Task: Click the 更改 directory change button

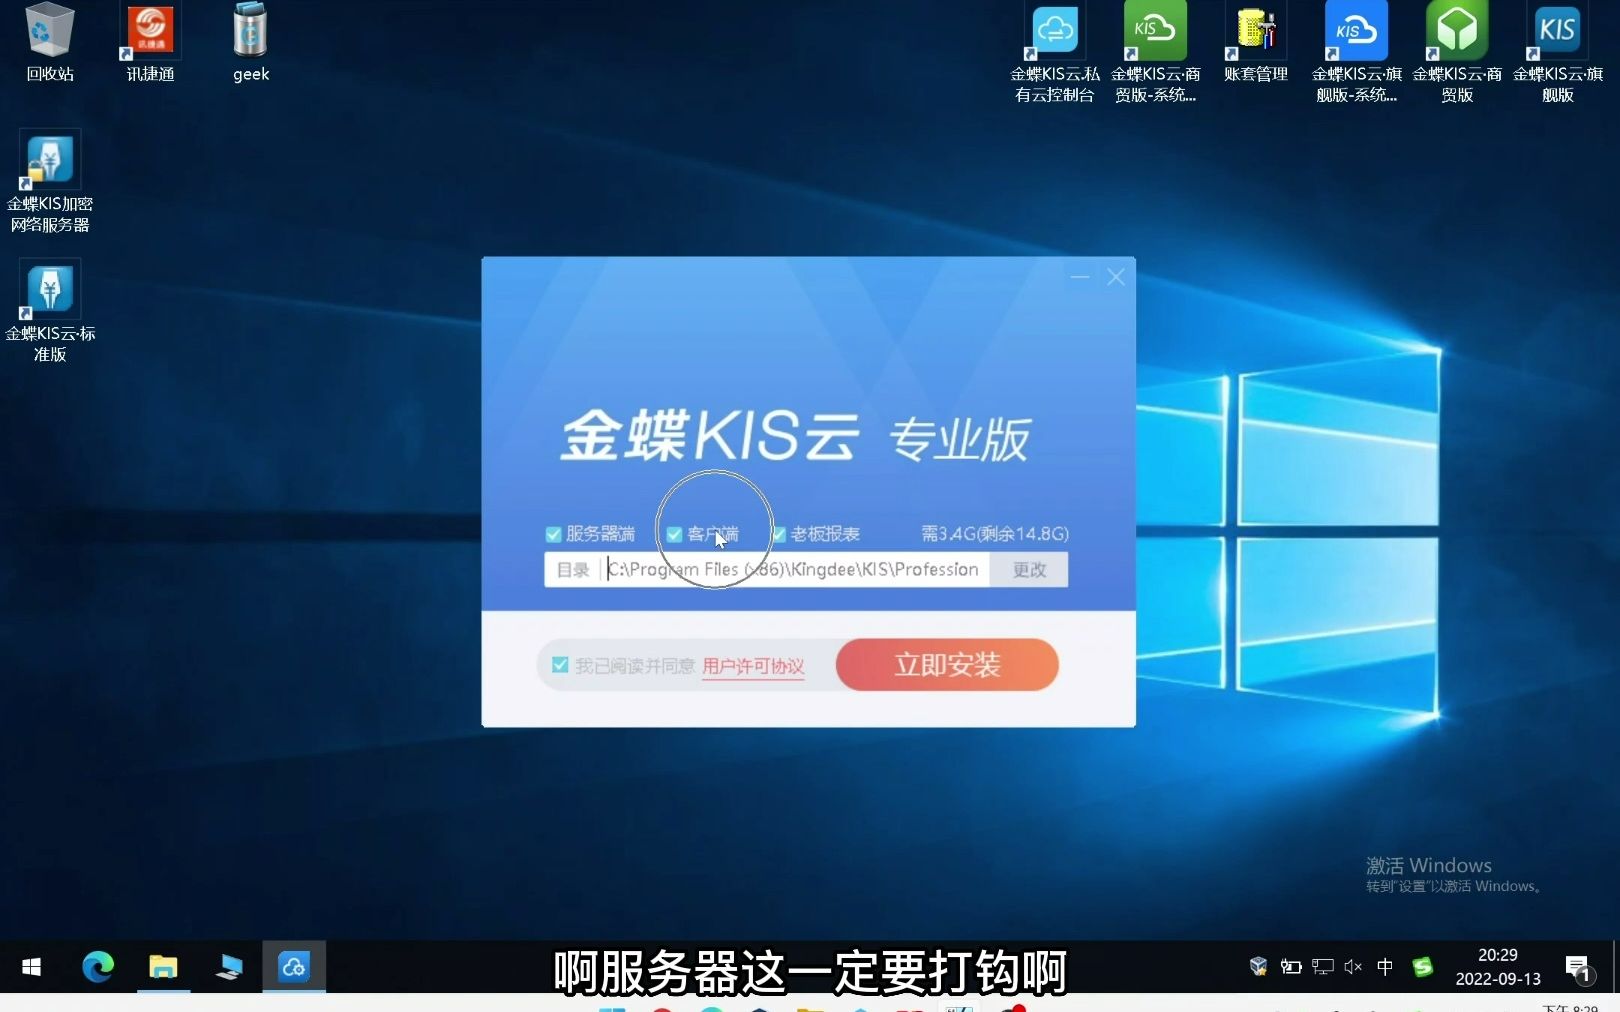Action: coord(1029,570)
